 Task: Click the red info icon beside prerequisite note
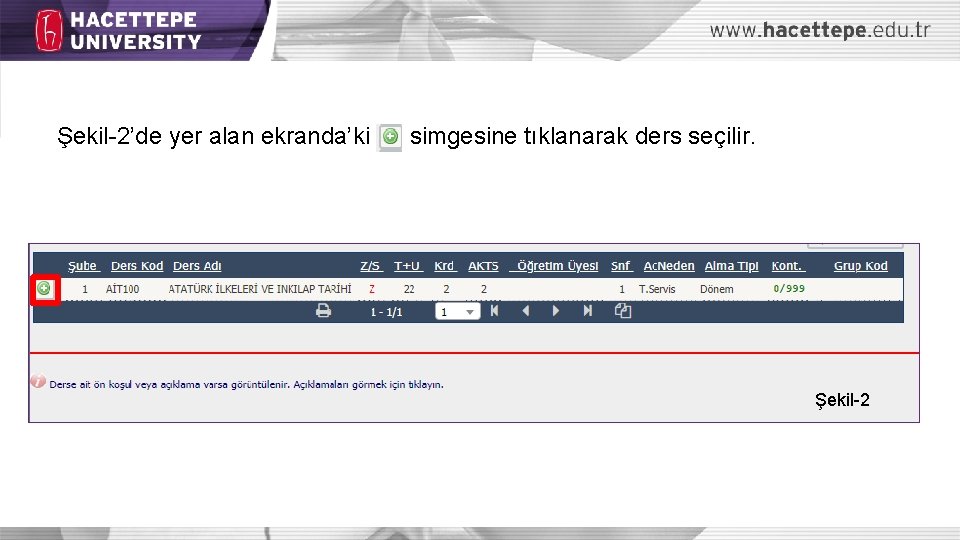pyautogui.click(x=38, y=381)
